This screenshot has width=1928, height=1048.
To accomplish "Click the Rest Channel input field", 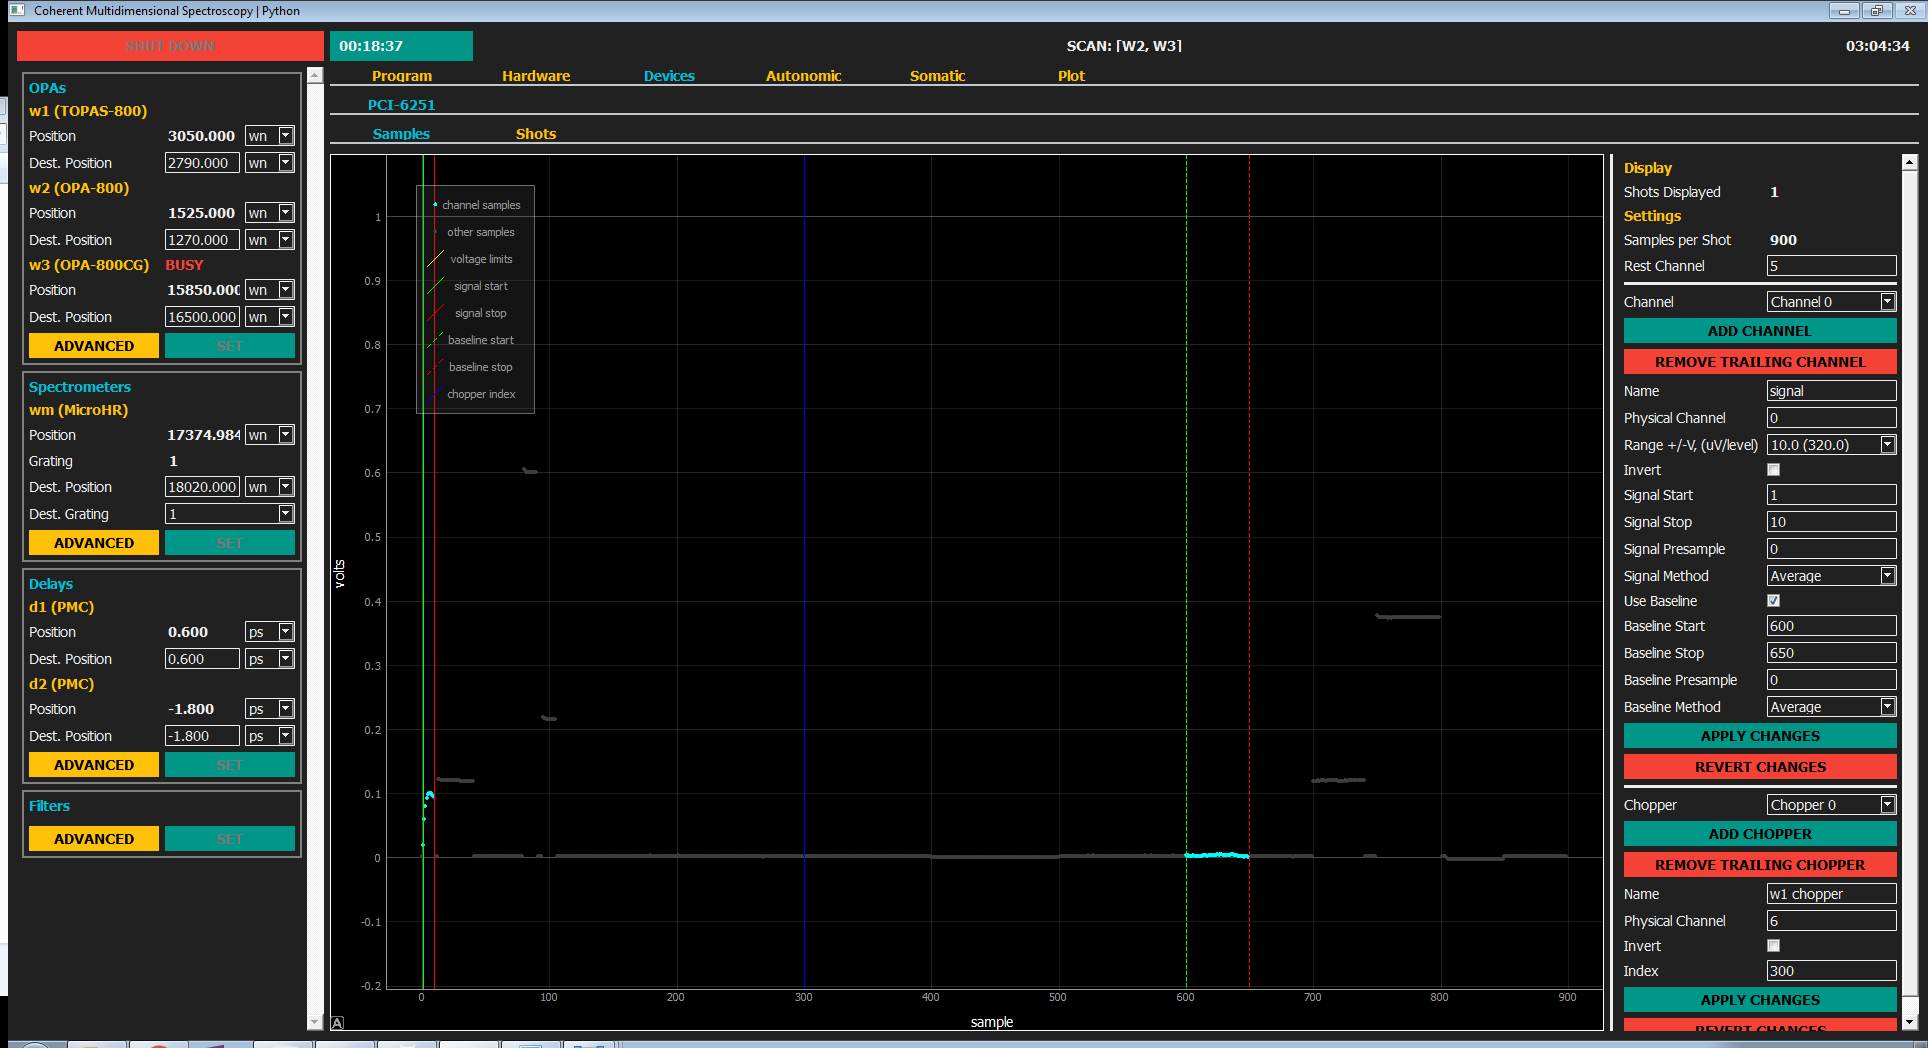I will coord(1831,266).
